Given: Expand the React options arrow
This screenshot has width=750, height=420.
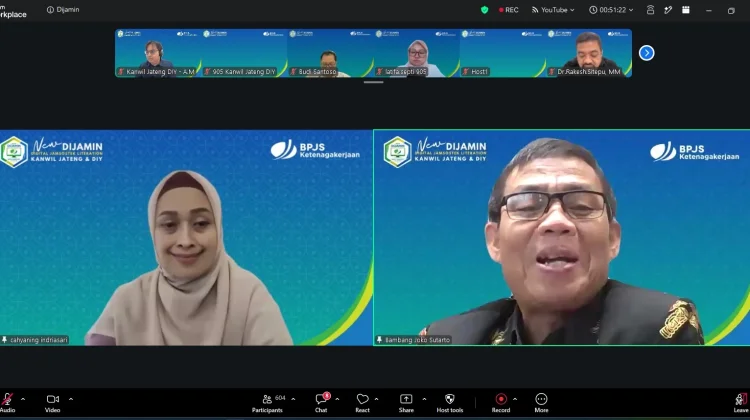Looking at the screenshot, I should point(376,399).
